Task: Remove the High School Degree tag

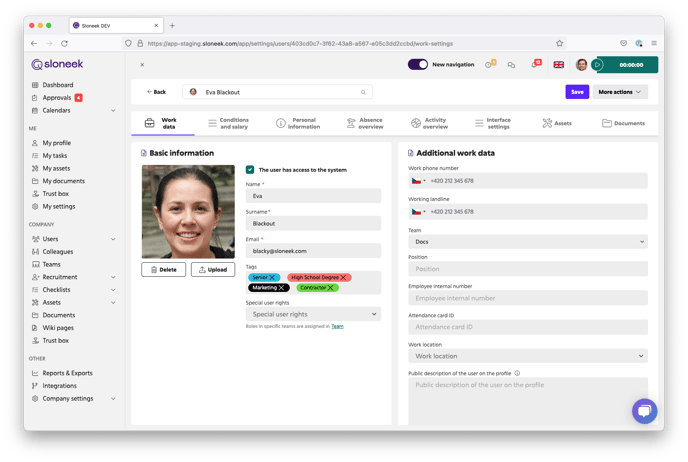Action: (343, 277)
